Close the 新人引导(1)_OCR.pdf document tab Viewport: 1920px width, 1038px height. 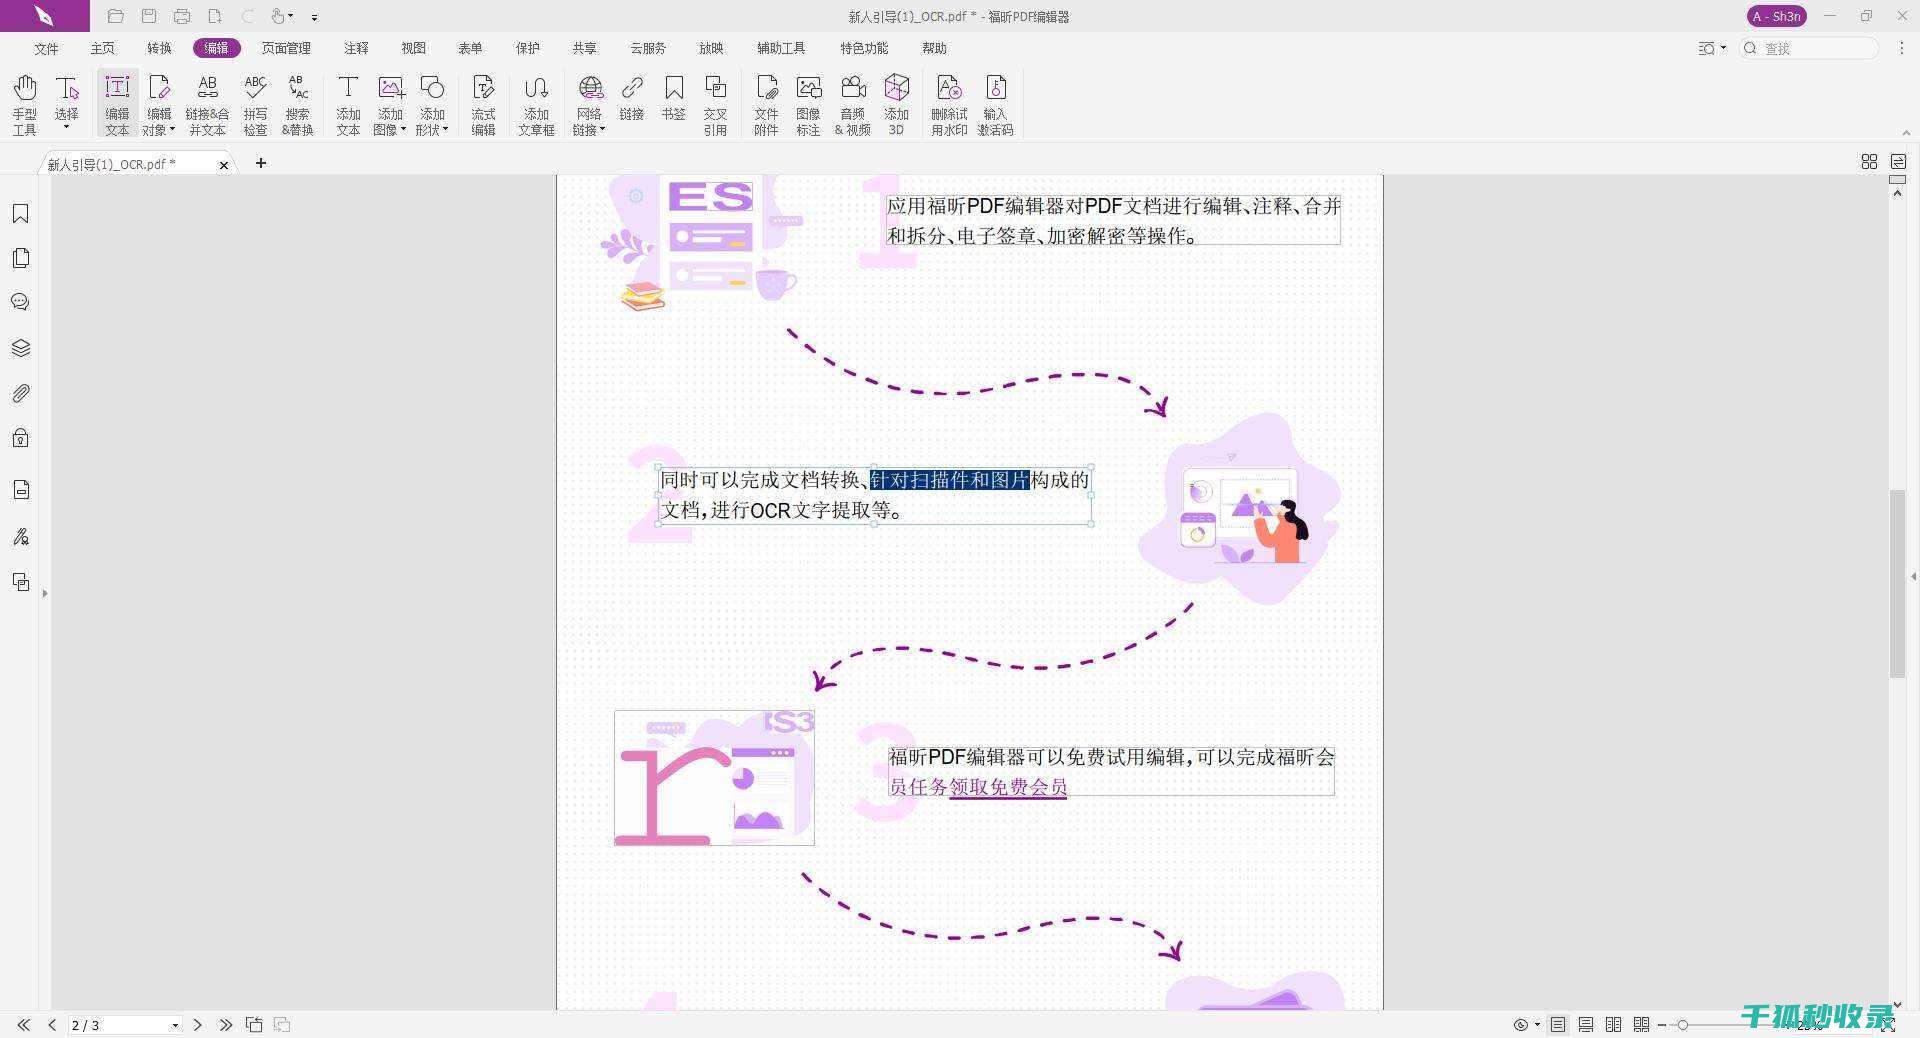[224, 165]
